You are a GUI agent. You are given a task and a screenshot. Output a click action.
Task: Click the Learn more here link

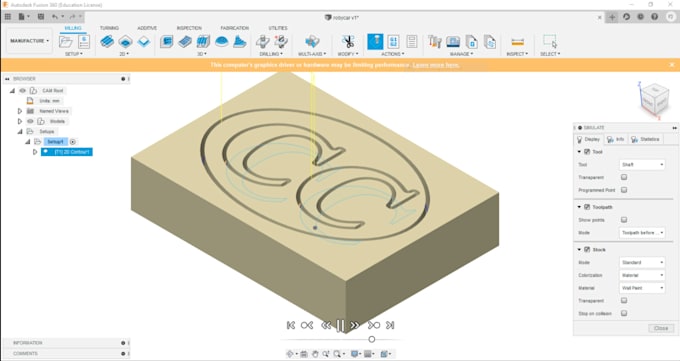click(x=436, y=65)
